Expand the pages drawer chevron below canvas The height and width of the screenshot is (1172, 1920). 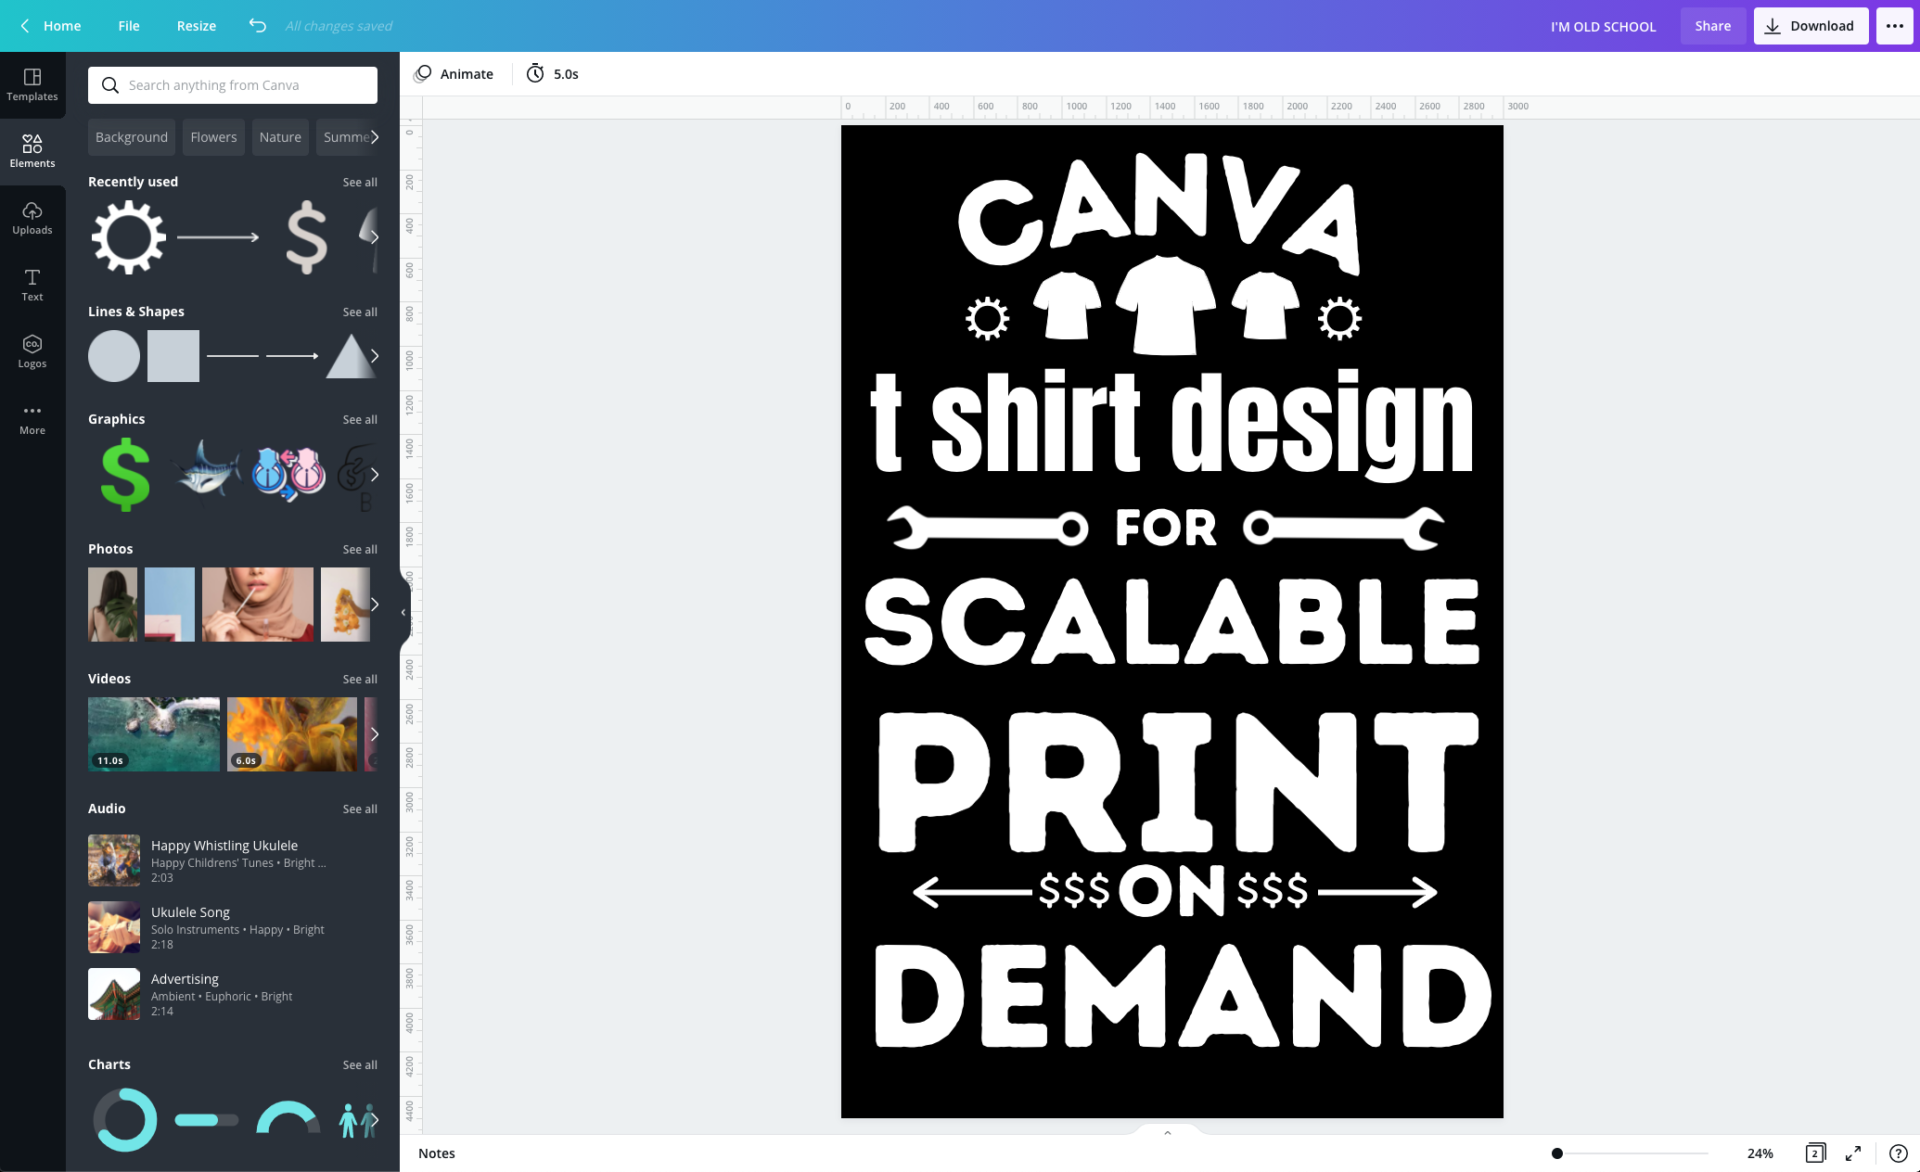point(1167,1132)
